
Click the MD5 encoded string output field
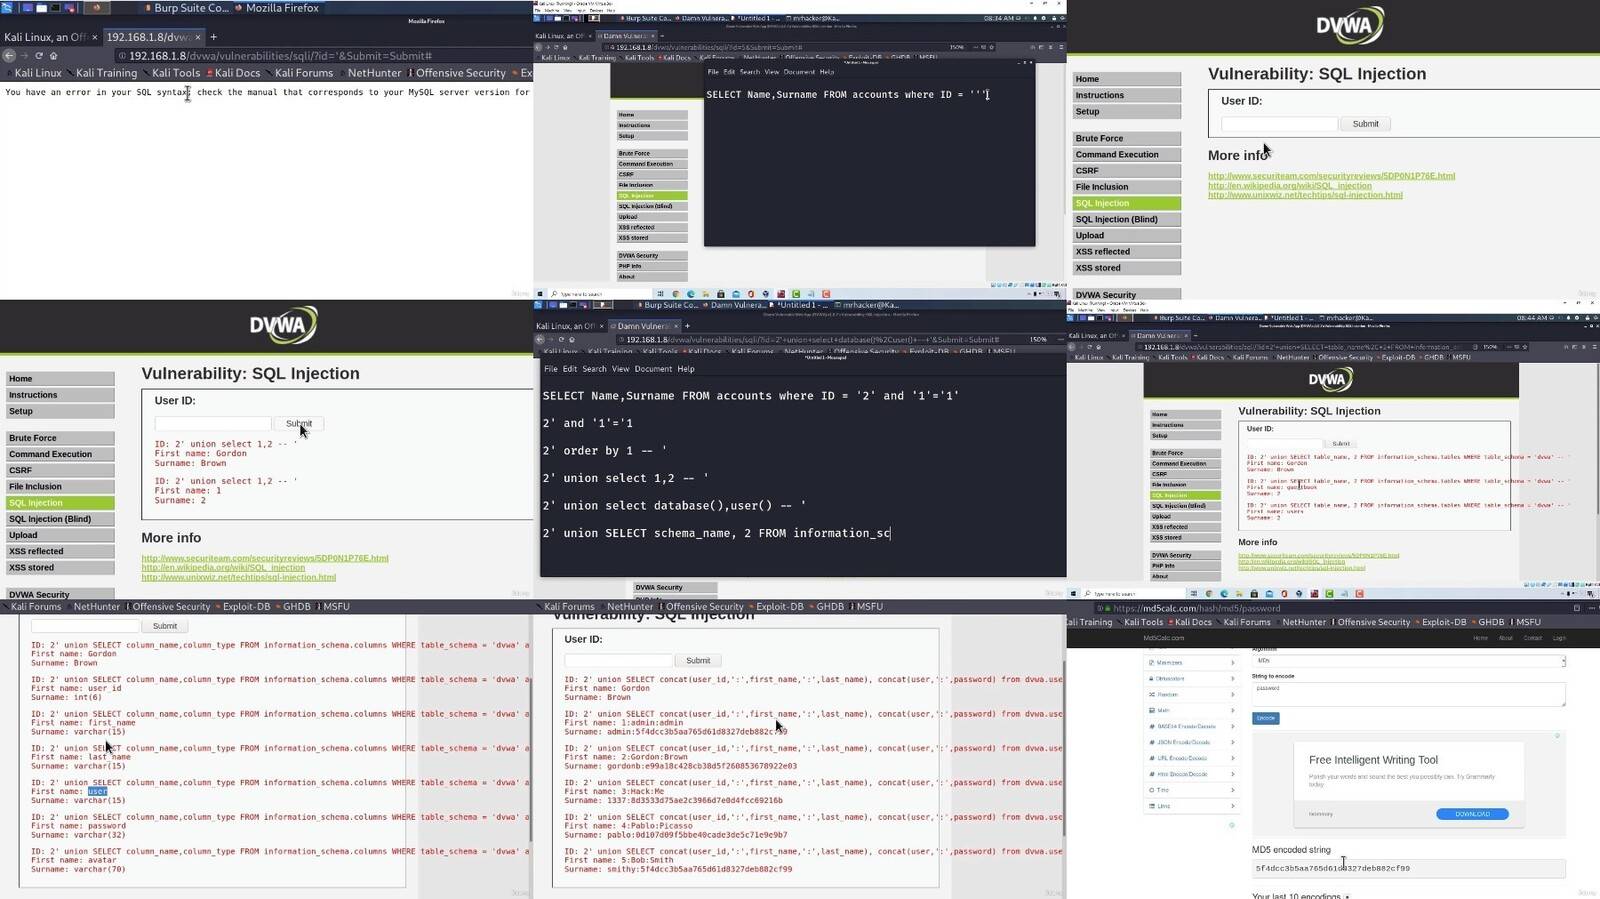(1408, 869)
